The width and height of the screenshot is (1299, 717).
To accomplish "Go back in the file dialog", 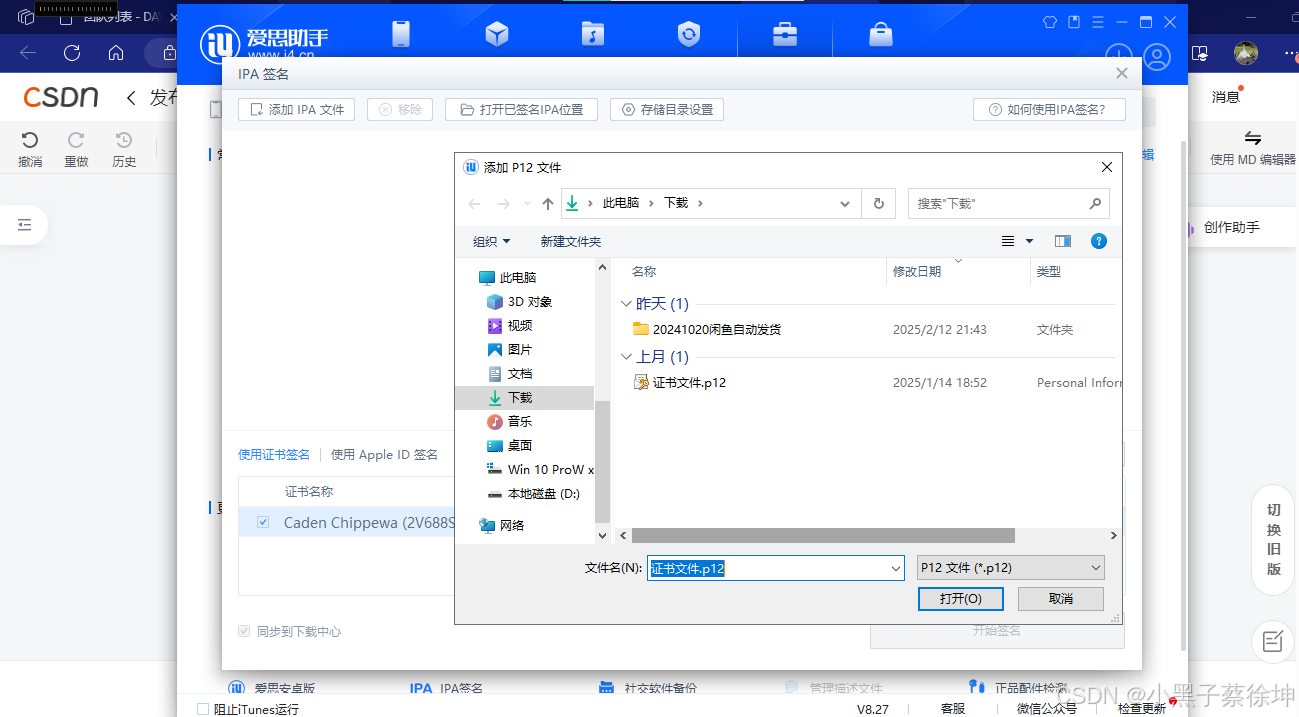I will click(475, 203).
